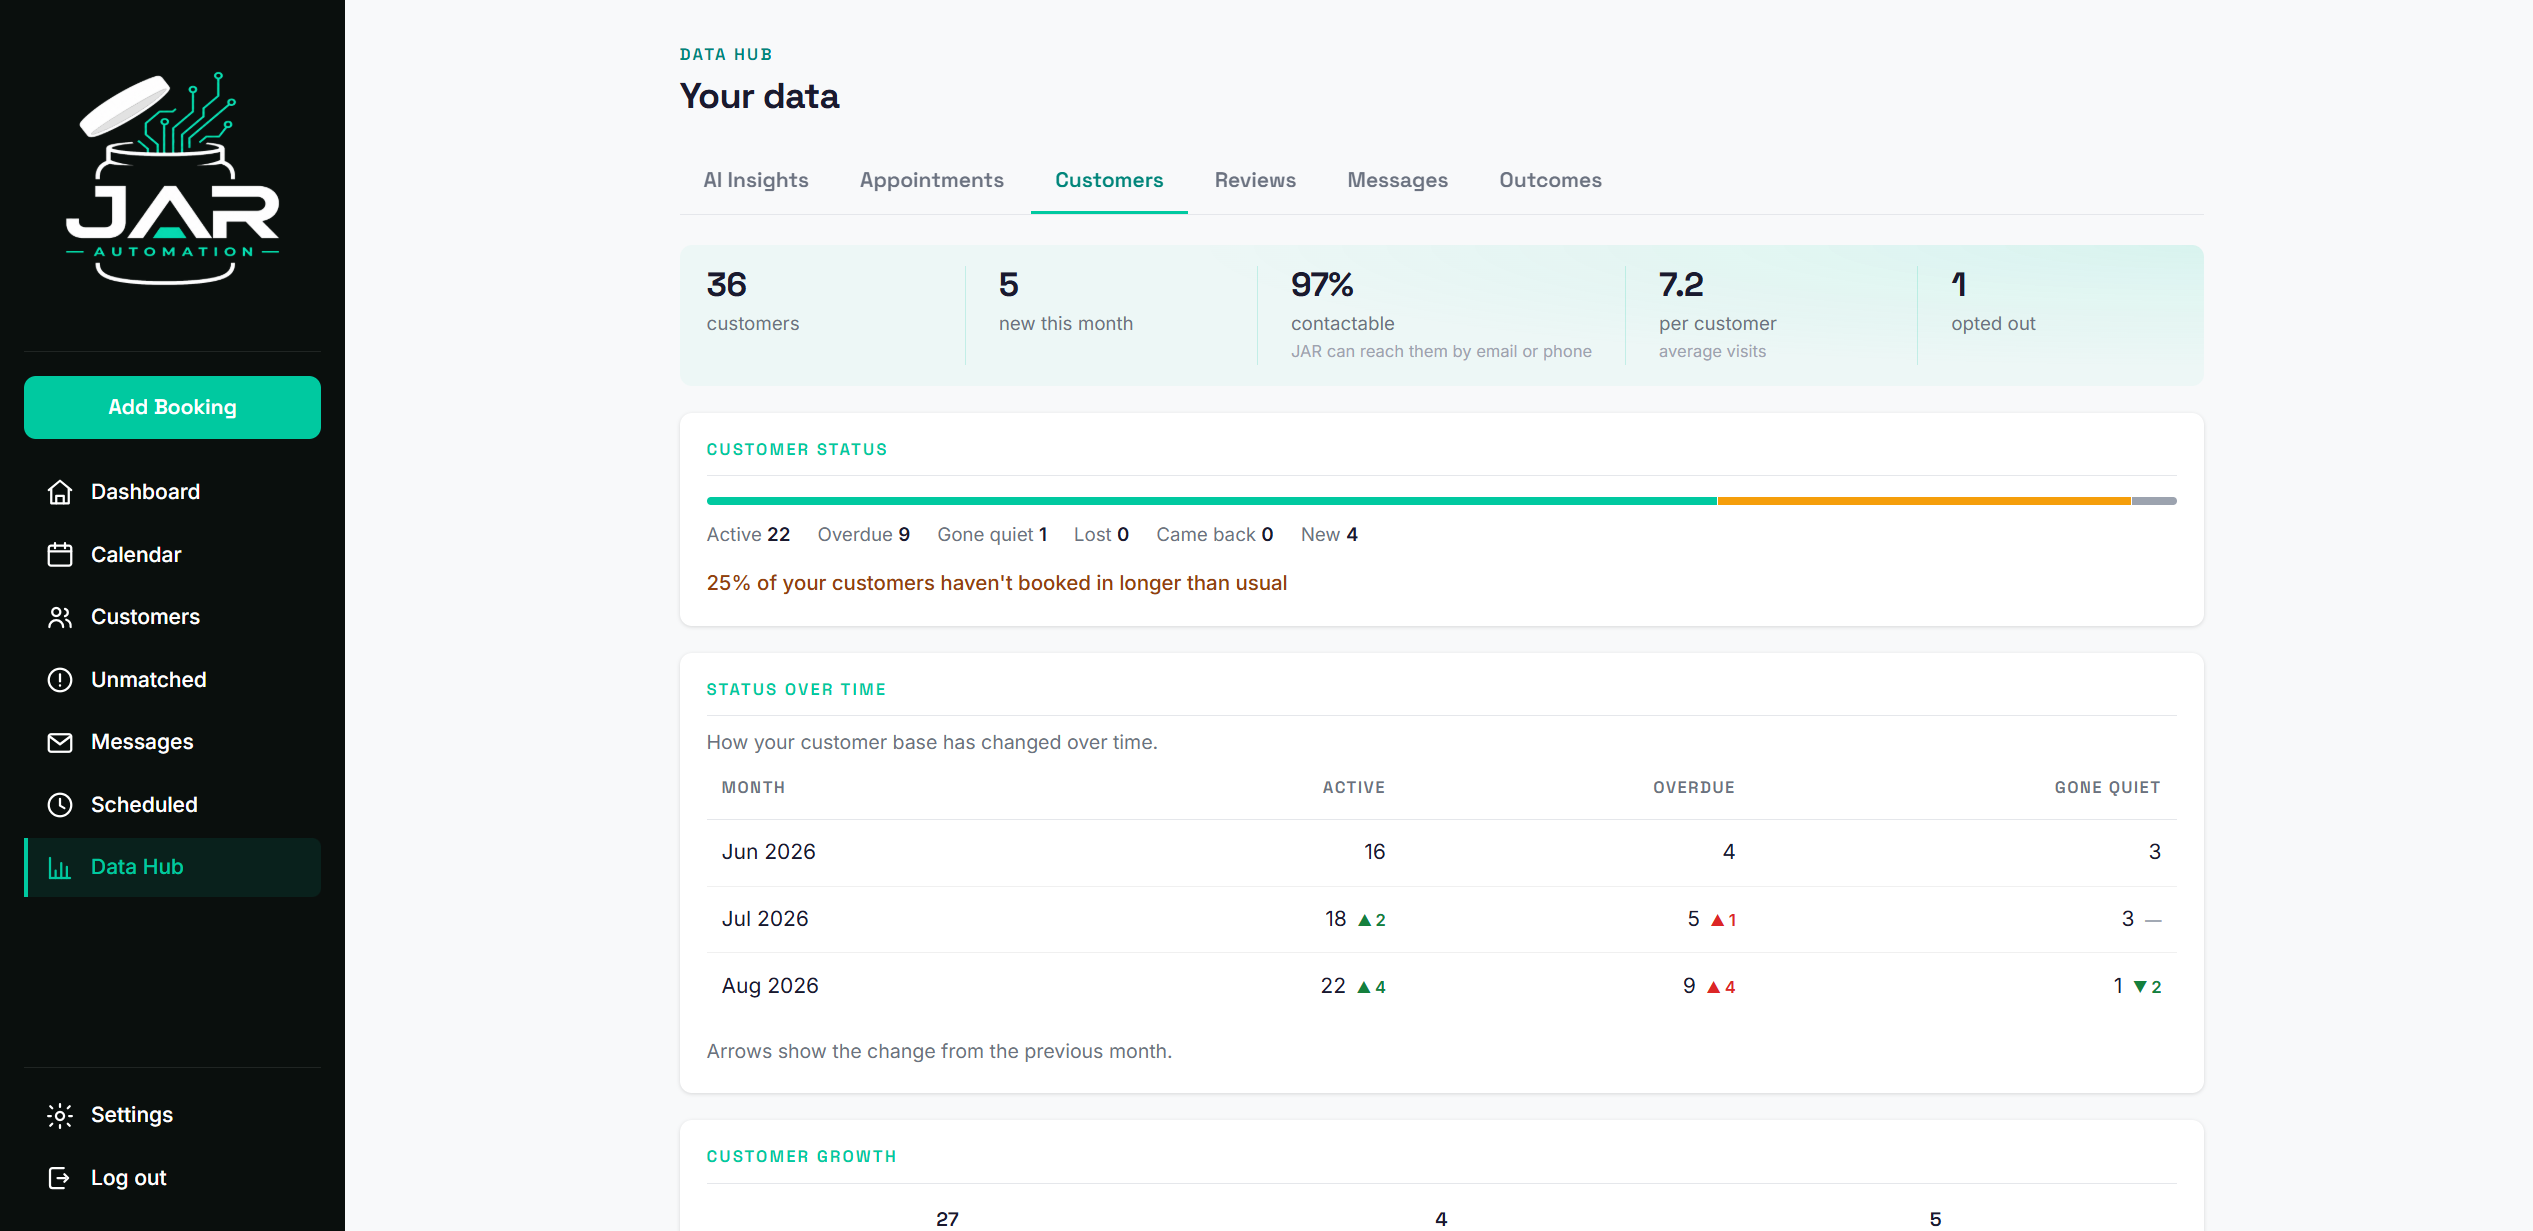
Task: Click the Calendar icon in sidebar
Action: 60,555
